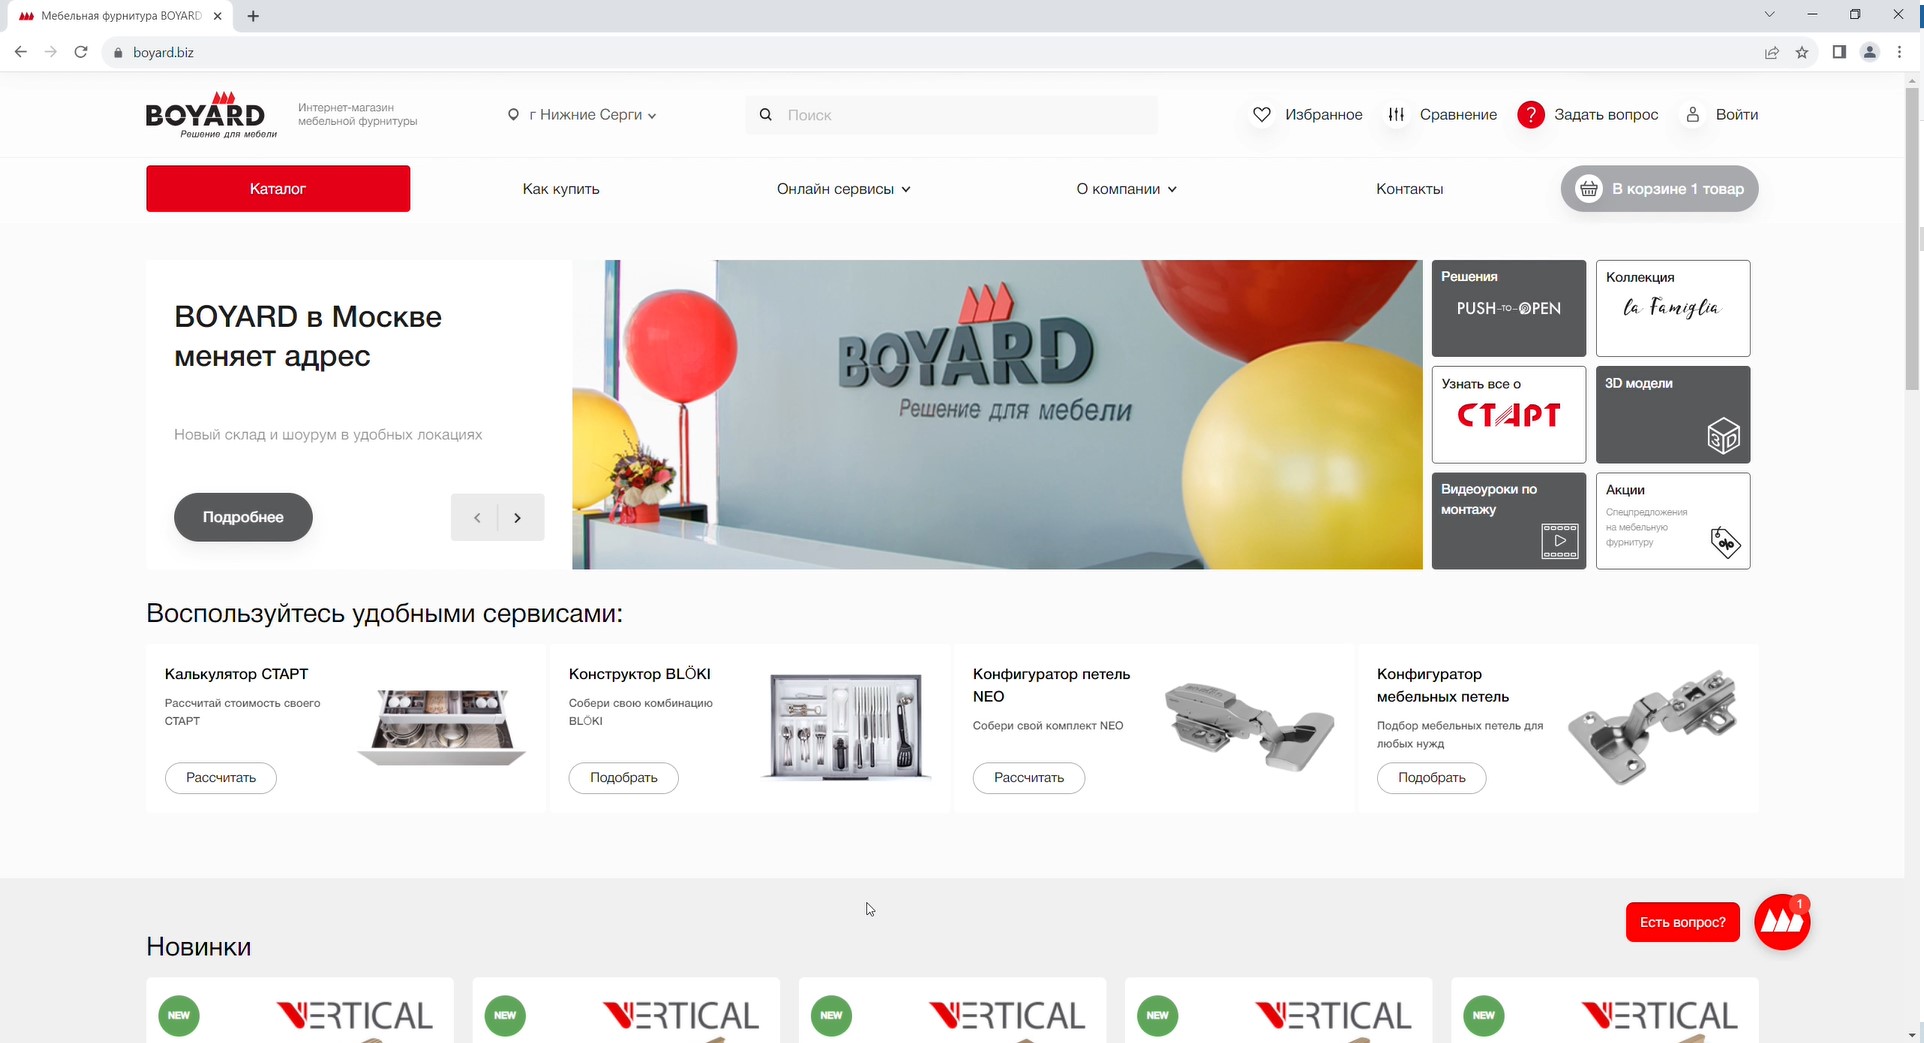Open the Избранное favorites link
This screenshot has height=1043, width=1924.
pyautogui.click(x=1323, y=115)
